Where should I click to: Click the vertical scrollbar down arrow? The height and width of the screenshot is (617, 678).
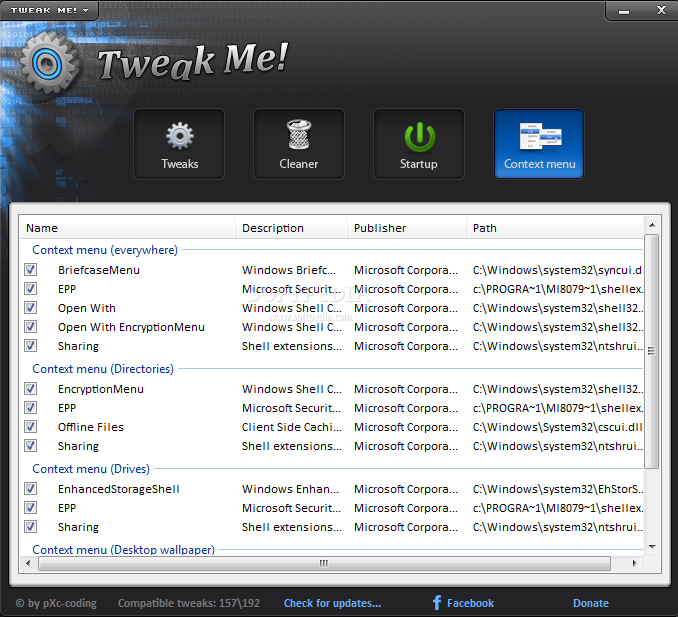[x=652, y=547]
